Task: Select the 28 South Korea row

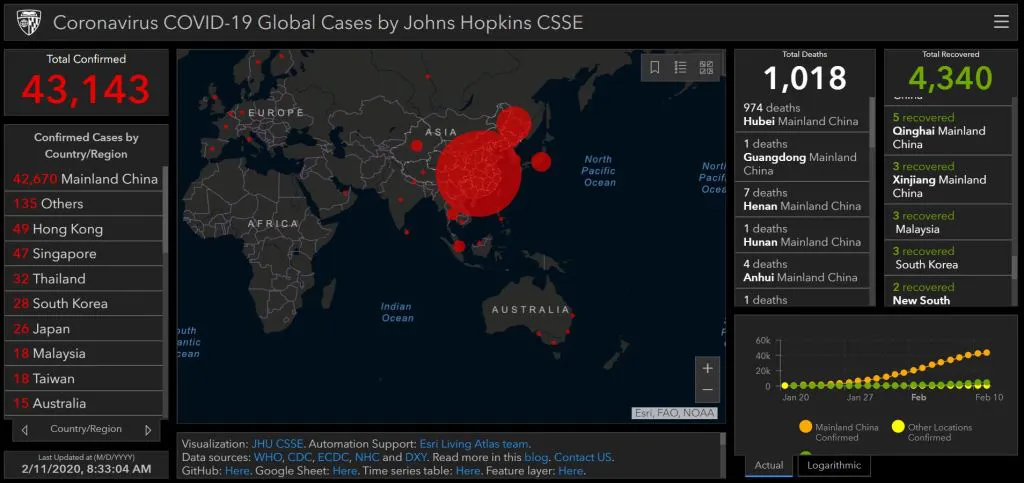Action: (84, 304)
